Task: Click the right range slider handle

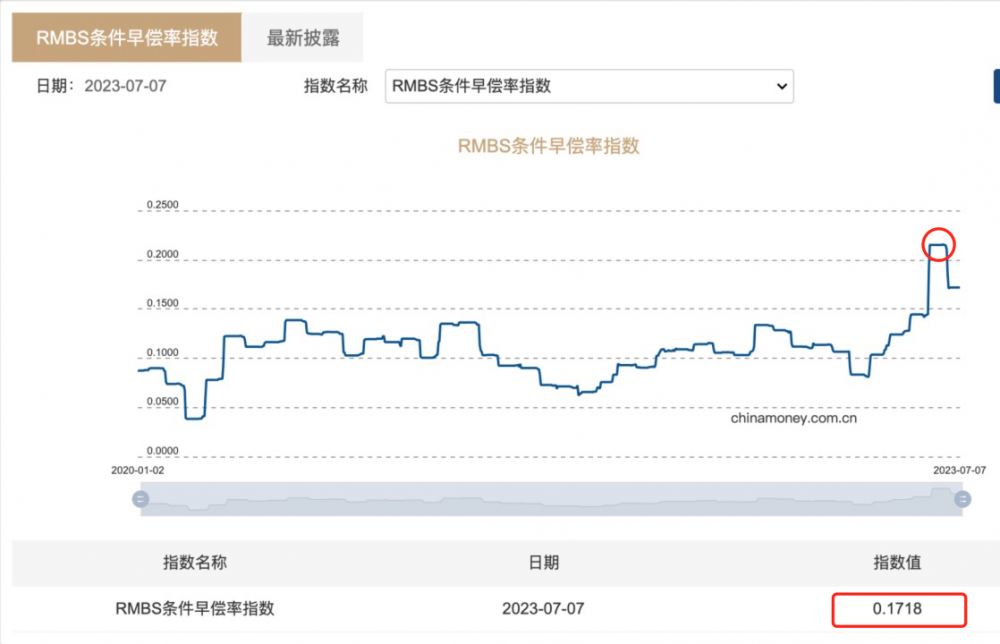Action: [x=962, y=499]
